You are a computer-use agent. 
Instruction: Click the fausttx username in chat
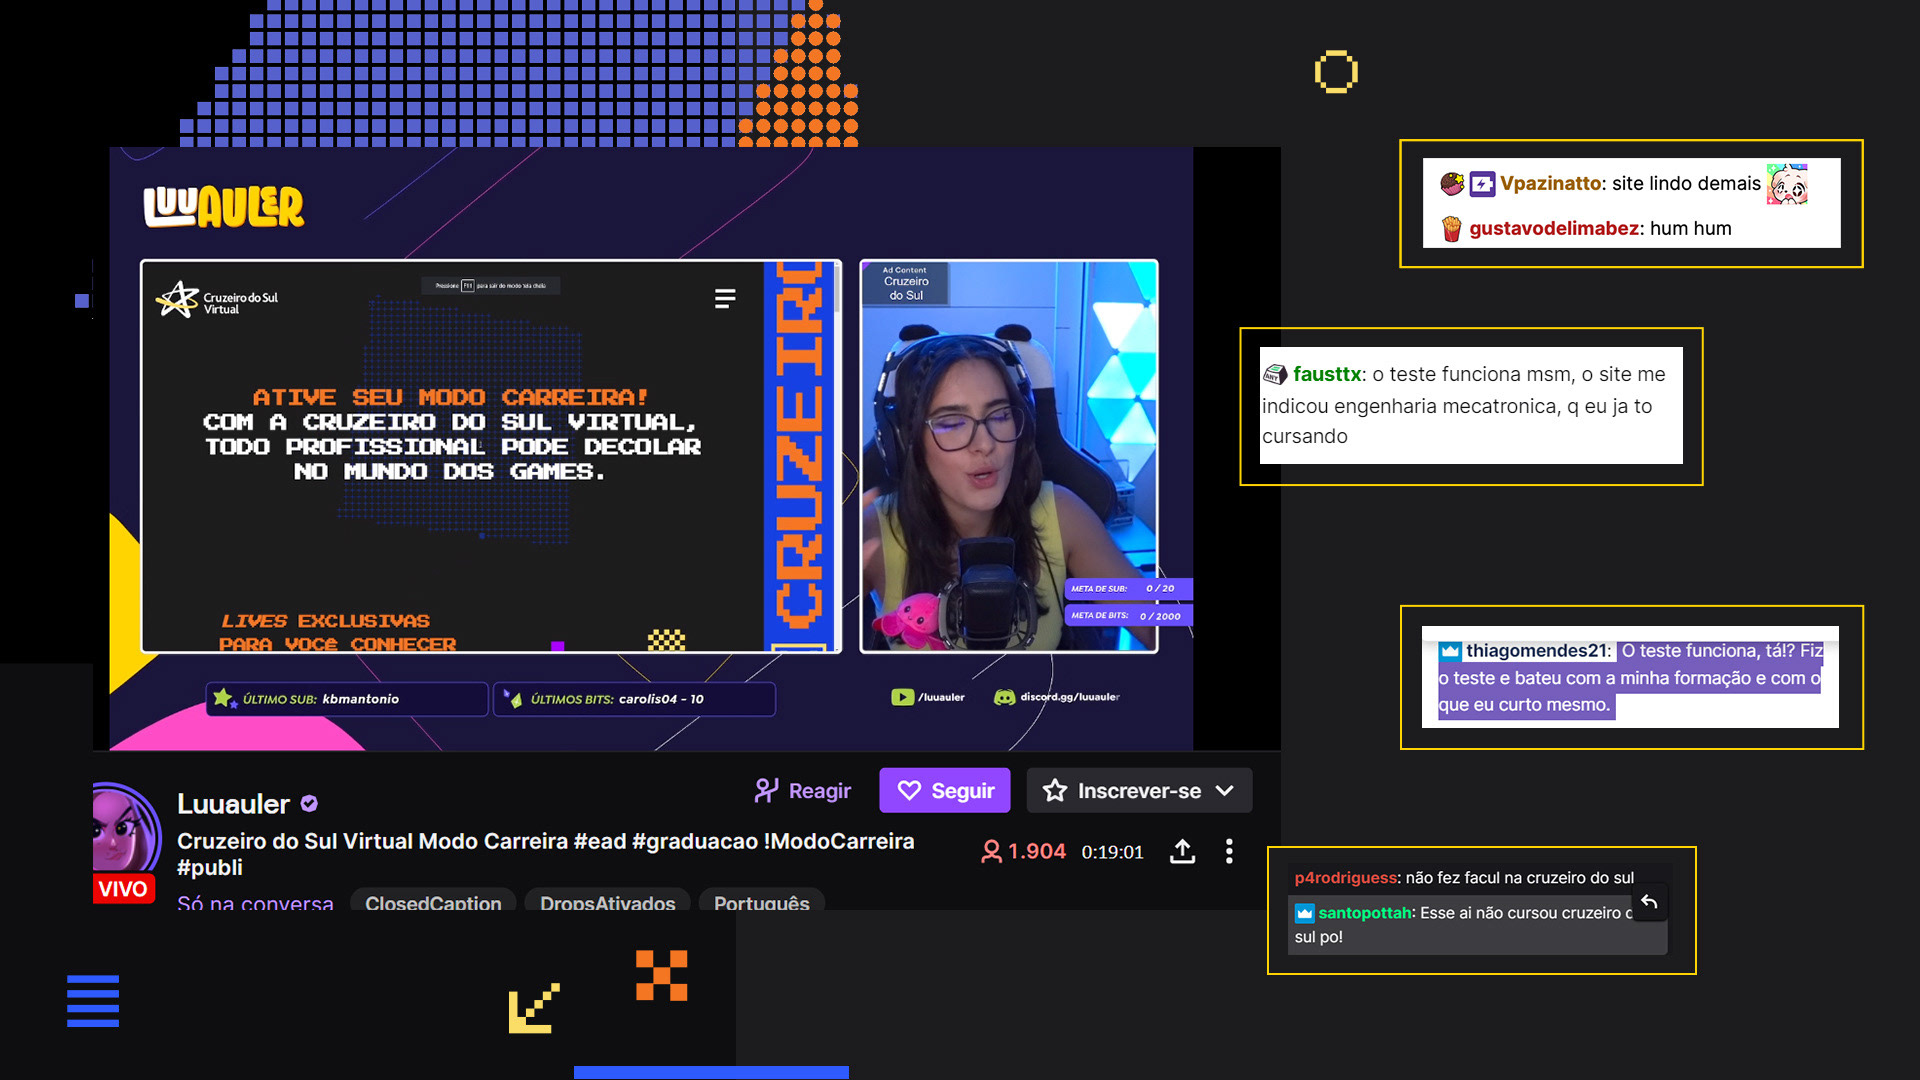click(x=1327, y=374)
